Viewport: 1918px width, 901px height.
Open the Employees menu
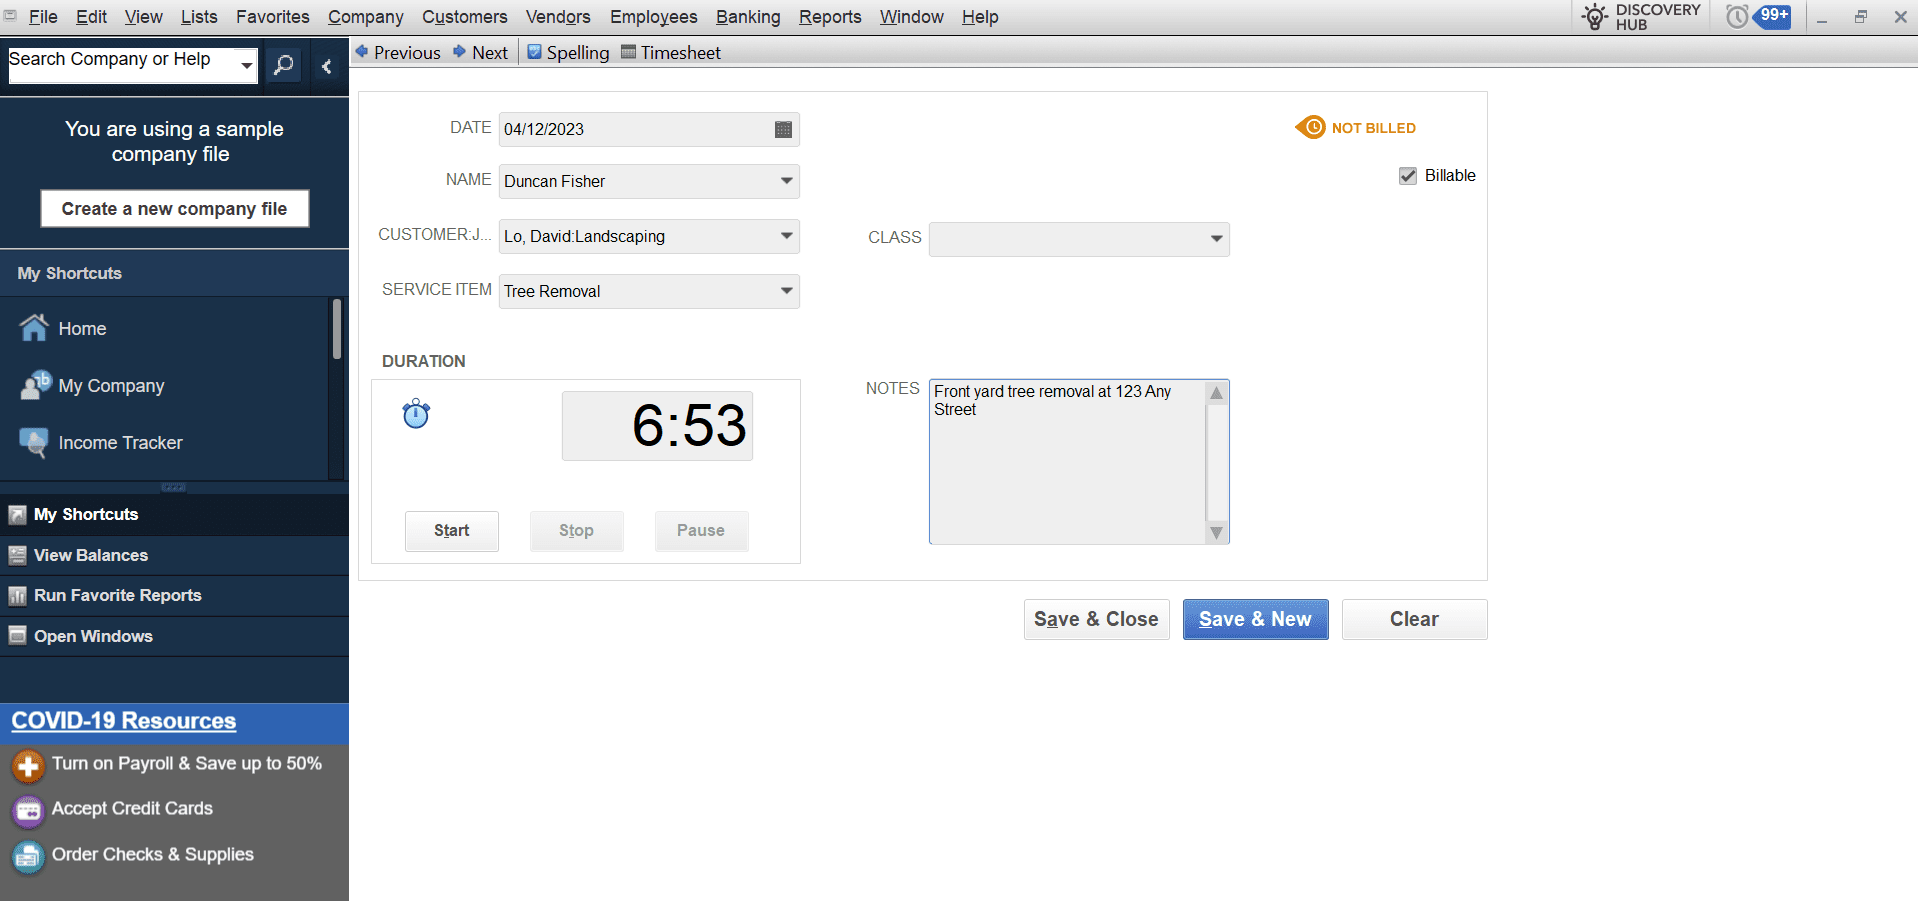tap(653, 17)
